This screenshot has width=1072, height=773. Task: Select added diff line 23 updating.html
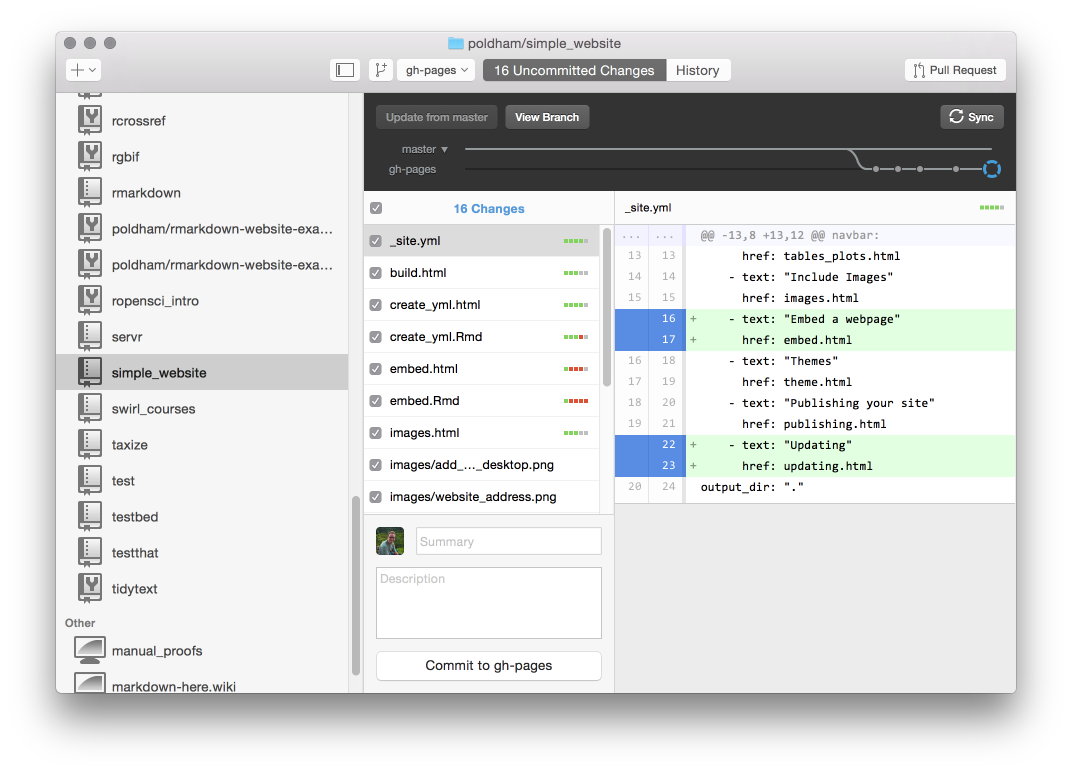815,466
